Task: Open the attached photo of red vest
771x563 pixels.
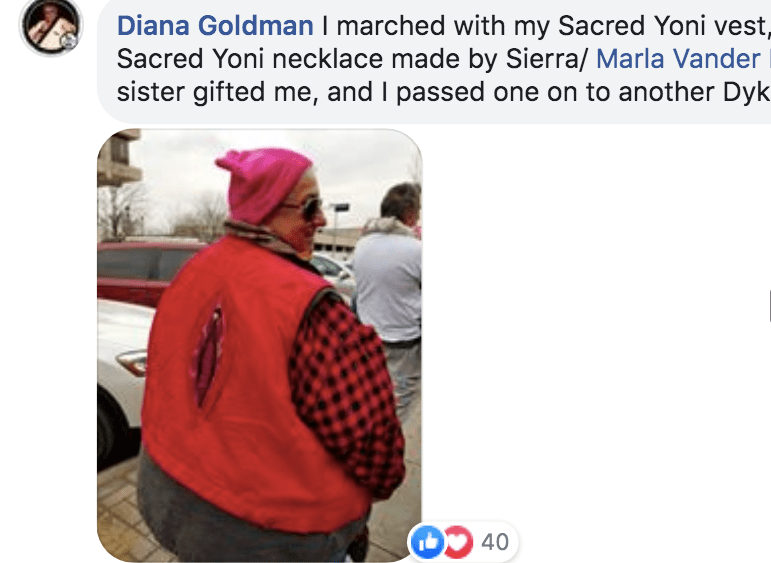Action: click(259, 345)
